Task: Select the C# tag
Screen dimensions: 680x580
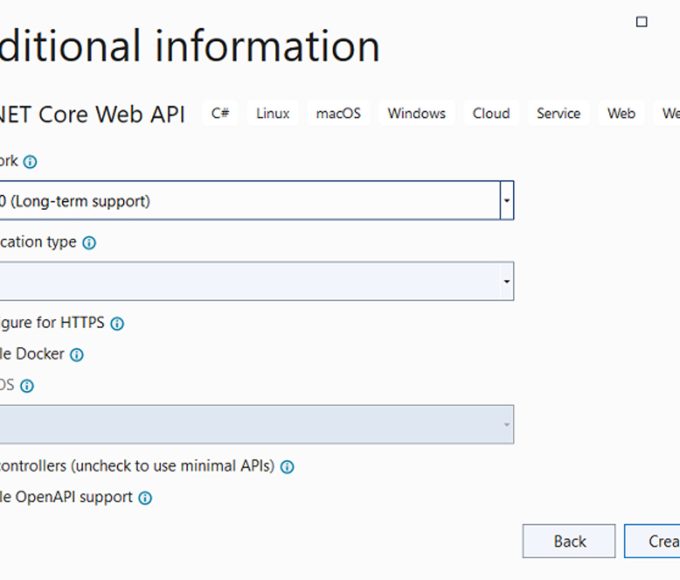Action: point(221,114)
